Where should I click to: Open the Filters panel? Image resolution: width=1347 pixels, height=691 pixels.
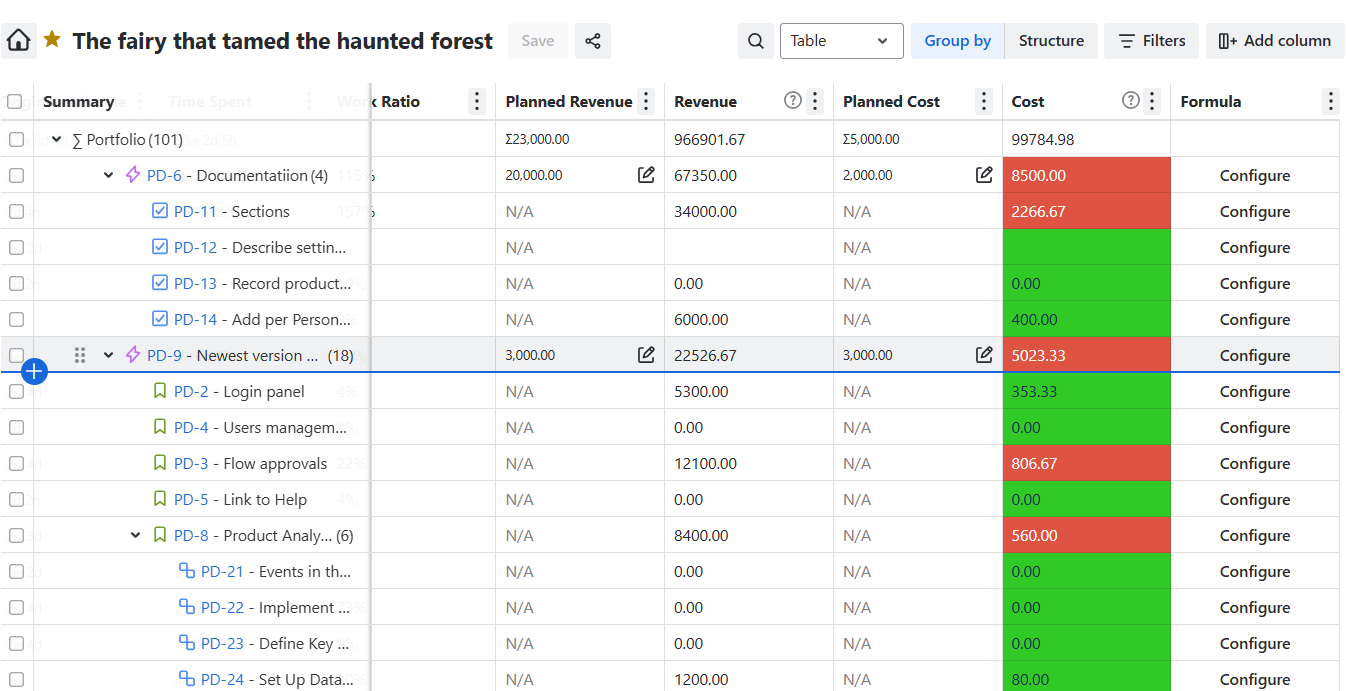1151,41
